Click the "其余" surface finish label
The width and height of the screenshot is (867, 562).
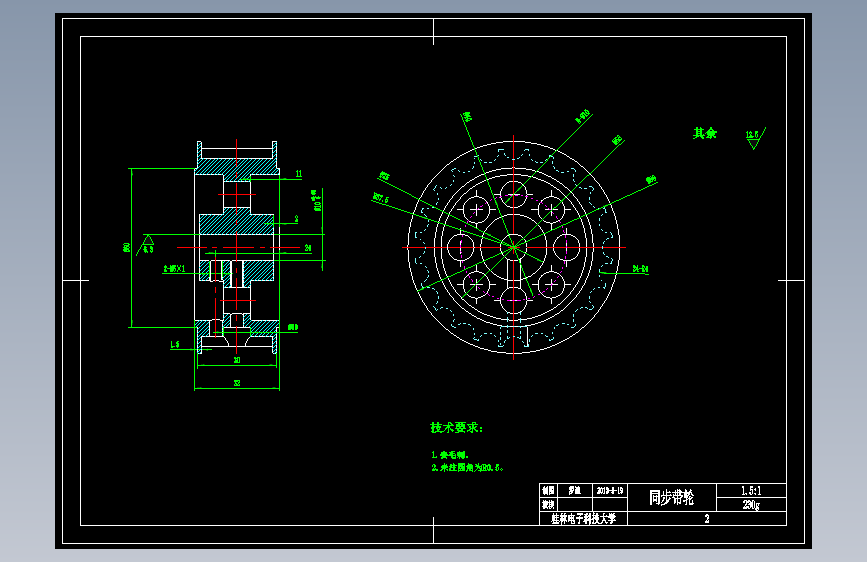click(705, 133)
